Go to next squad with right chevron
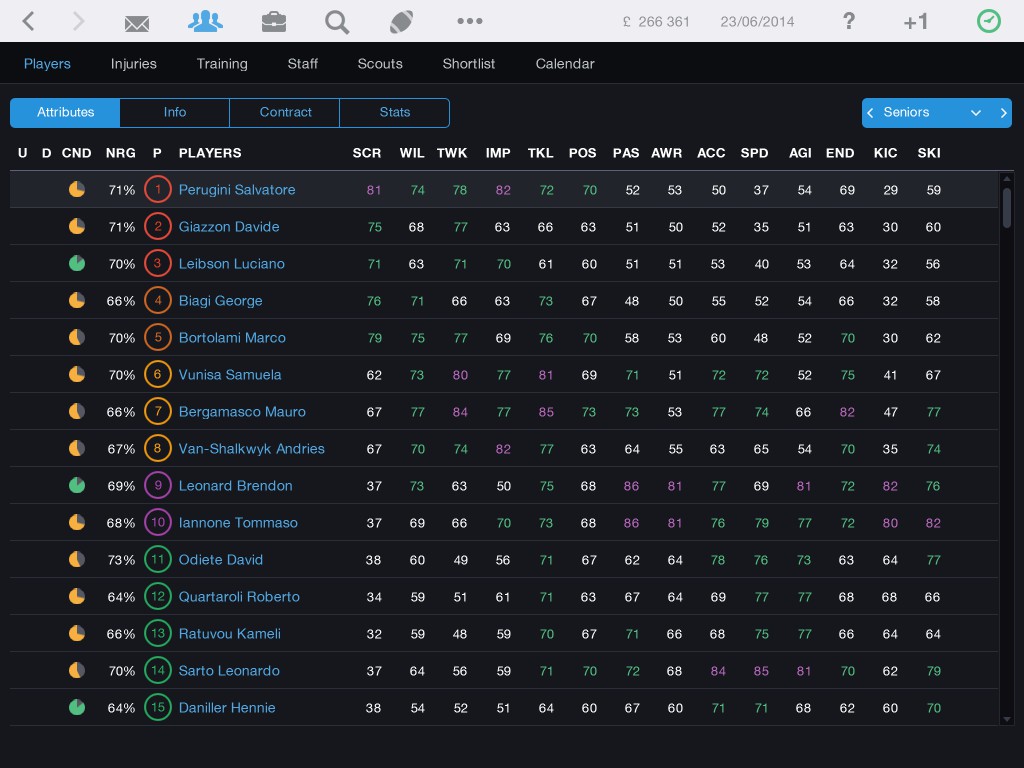 [1003, 113]
